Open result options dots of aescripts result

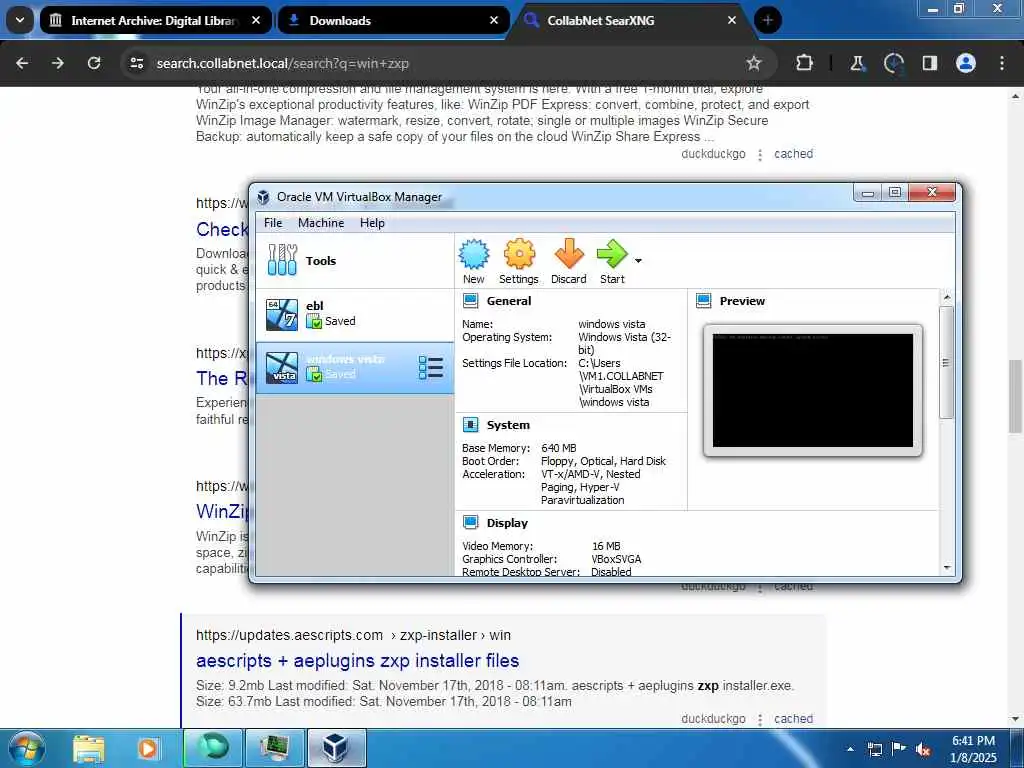(760, 719)
